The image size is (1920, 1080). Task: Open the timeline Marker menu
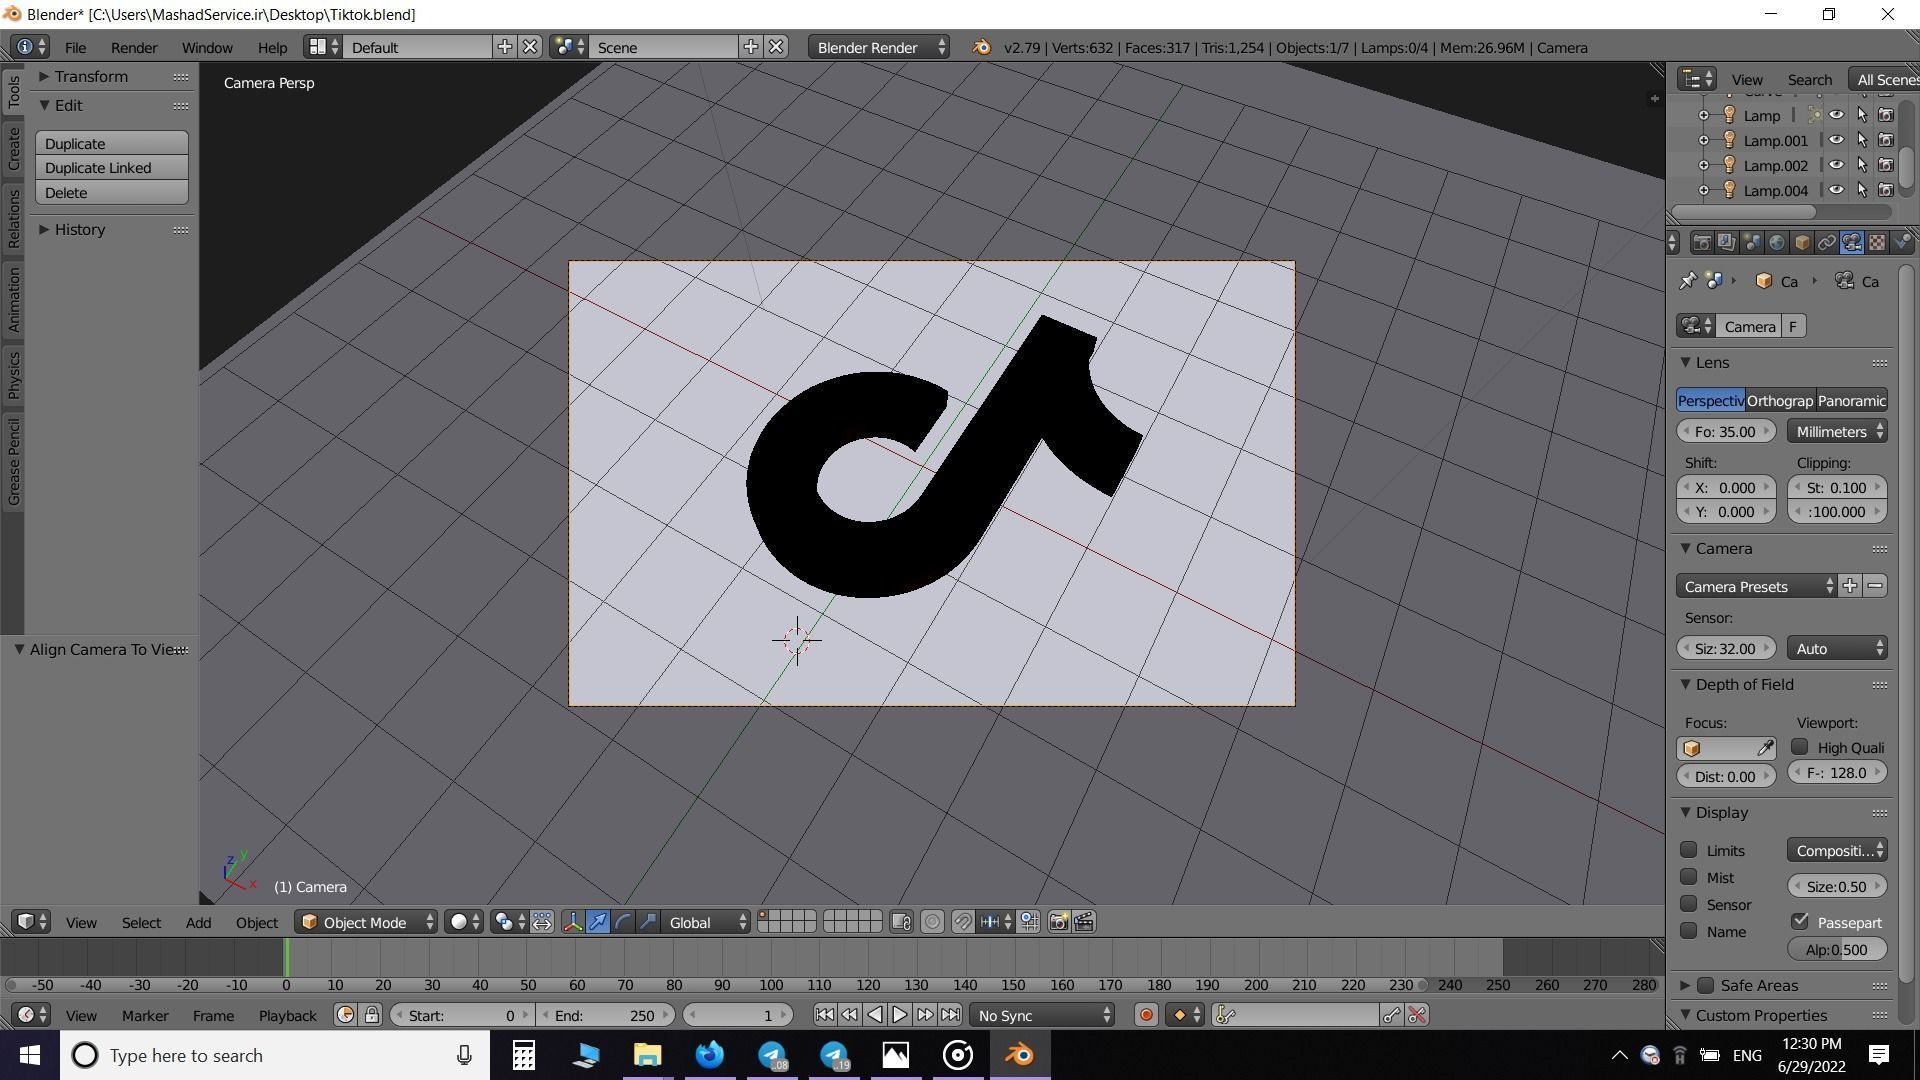145,1015
